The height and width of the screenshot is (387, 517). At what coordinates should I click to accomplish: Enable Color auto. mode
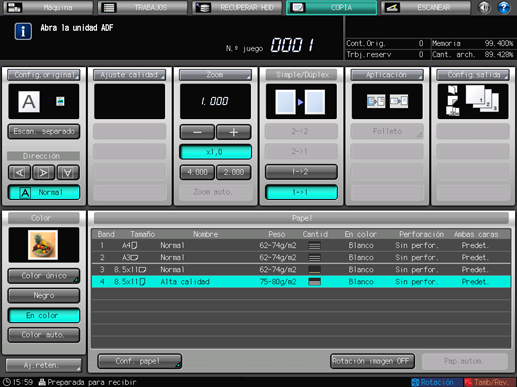(x=44, y=335)
